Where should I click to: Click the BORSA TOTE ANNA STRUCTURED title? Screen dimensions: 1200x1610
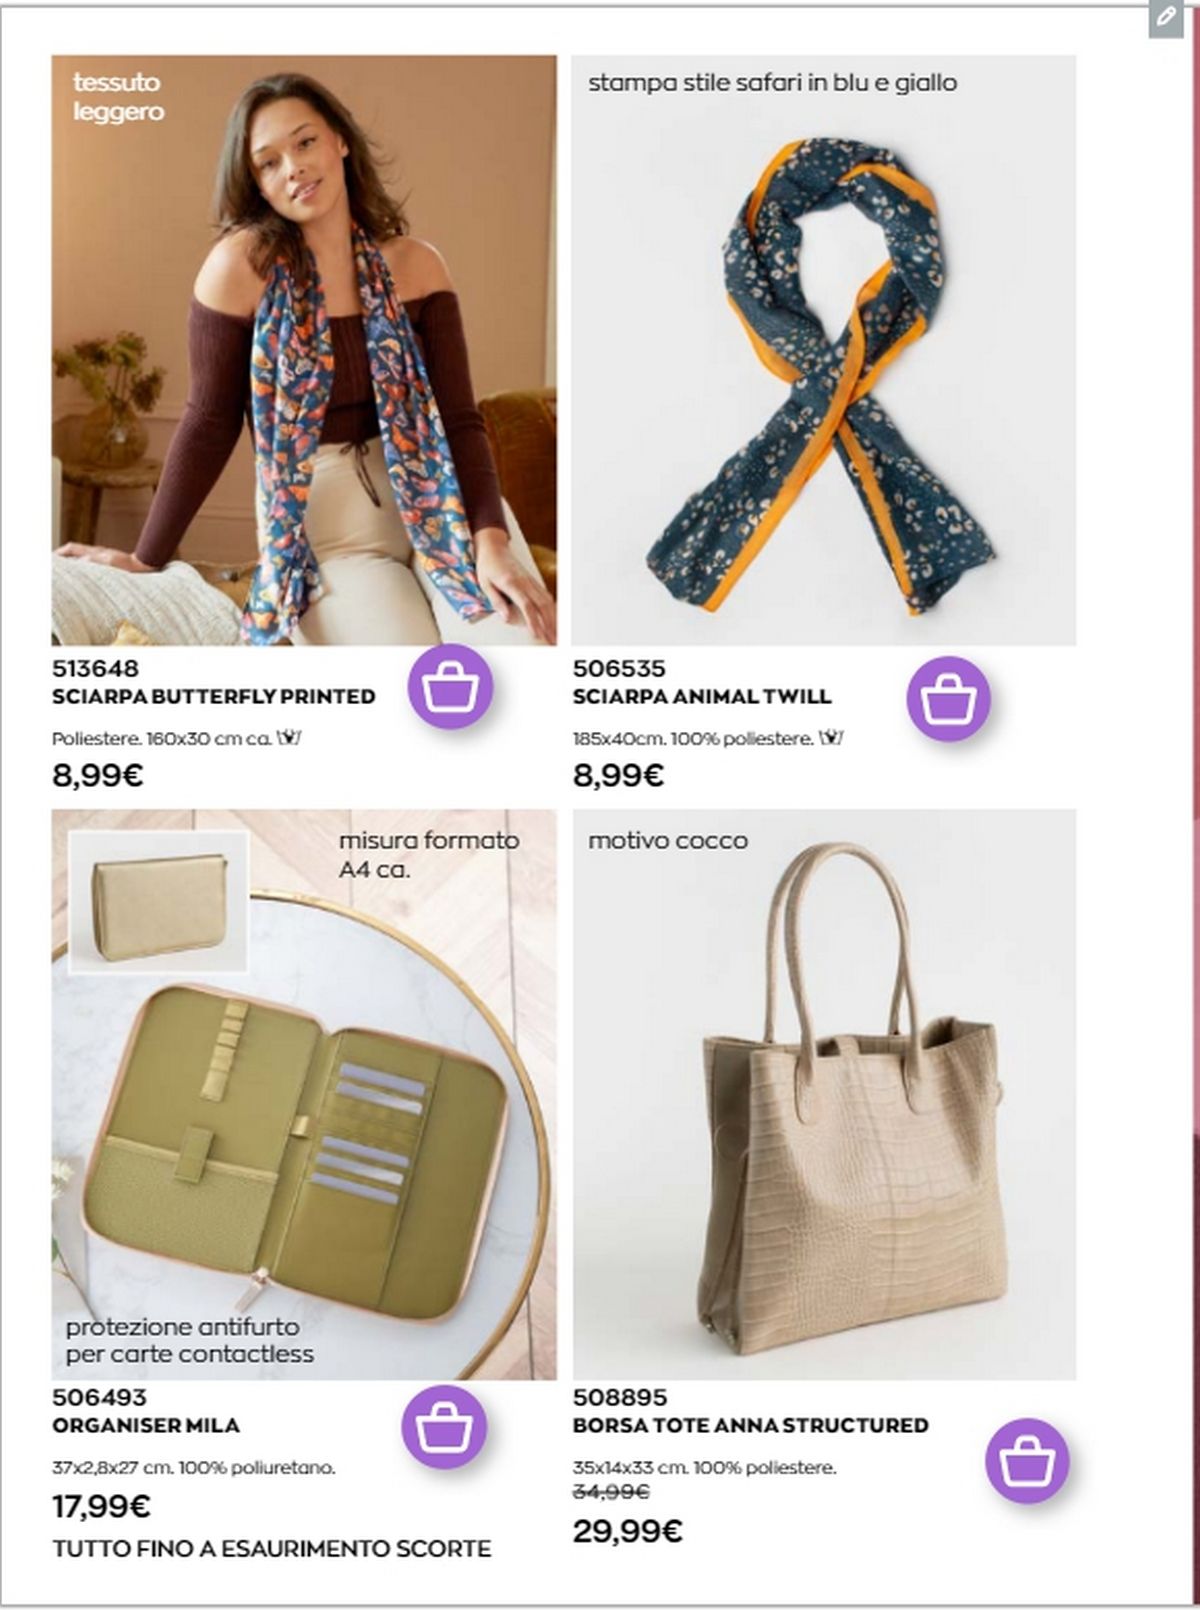tap(751, 1426)
